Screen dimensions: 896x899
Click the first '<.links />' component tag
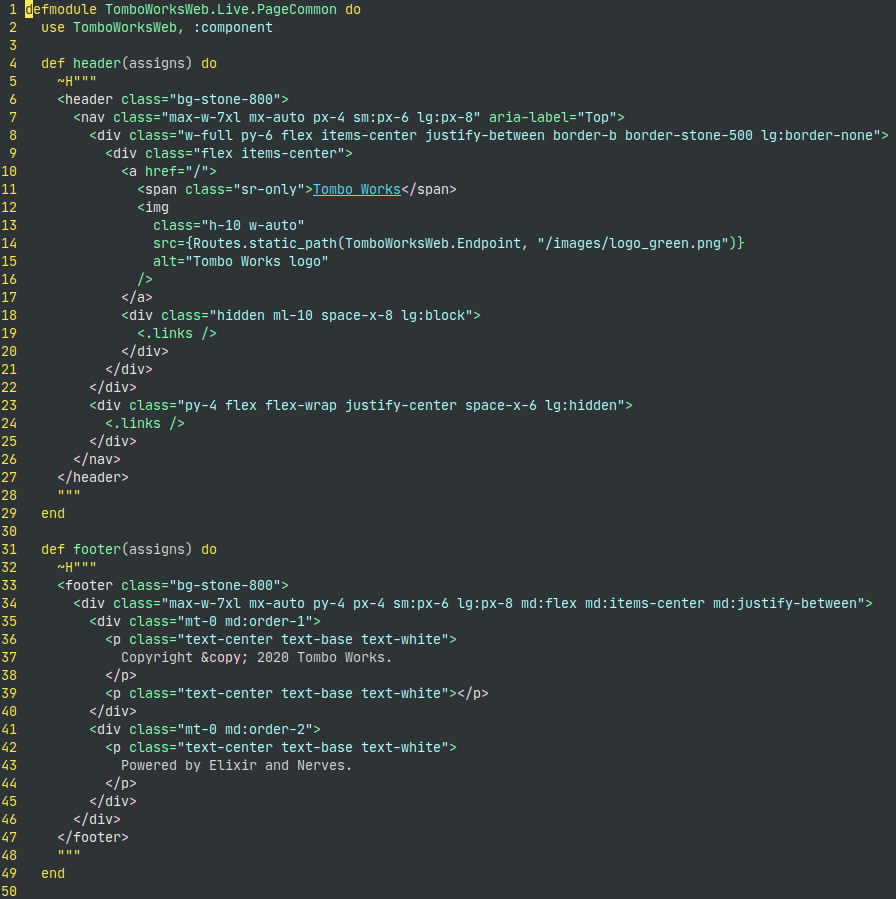(177, 333)
